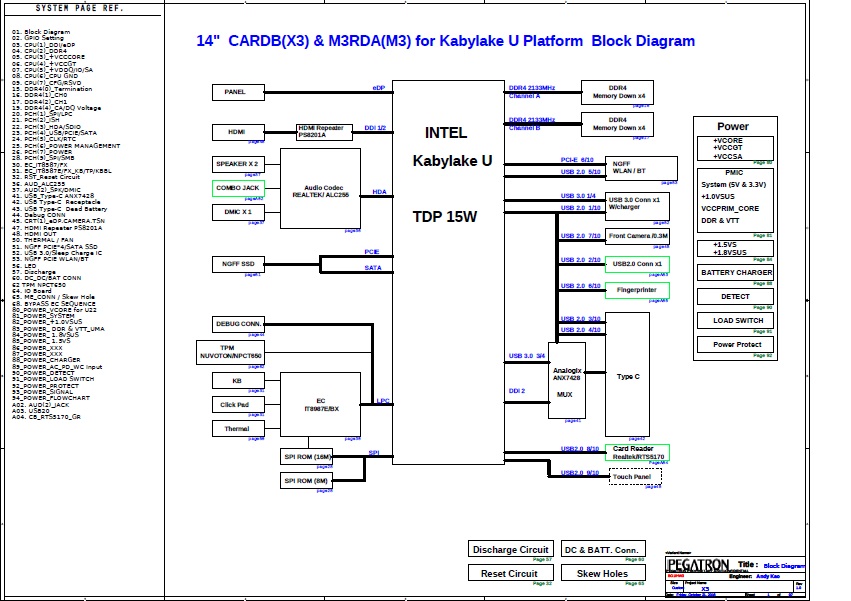Click the LPC signal label

click(x=383, y=401)
